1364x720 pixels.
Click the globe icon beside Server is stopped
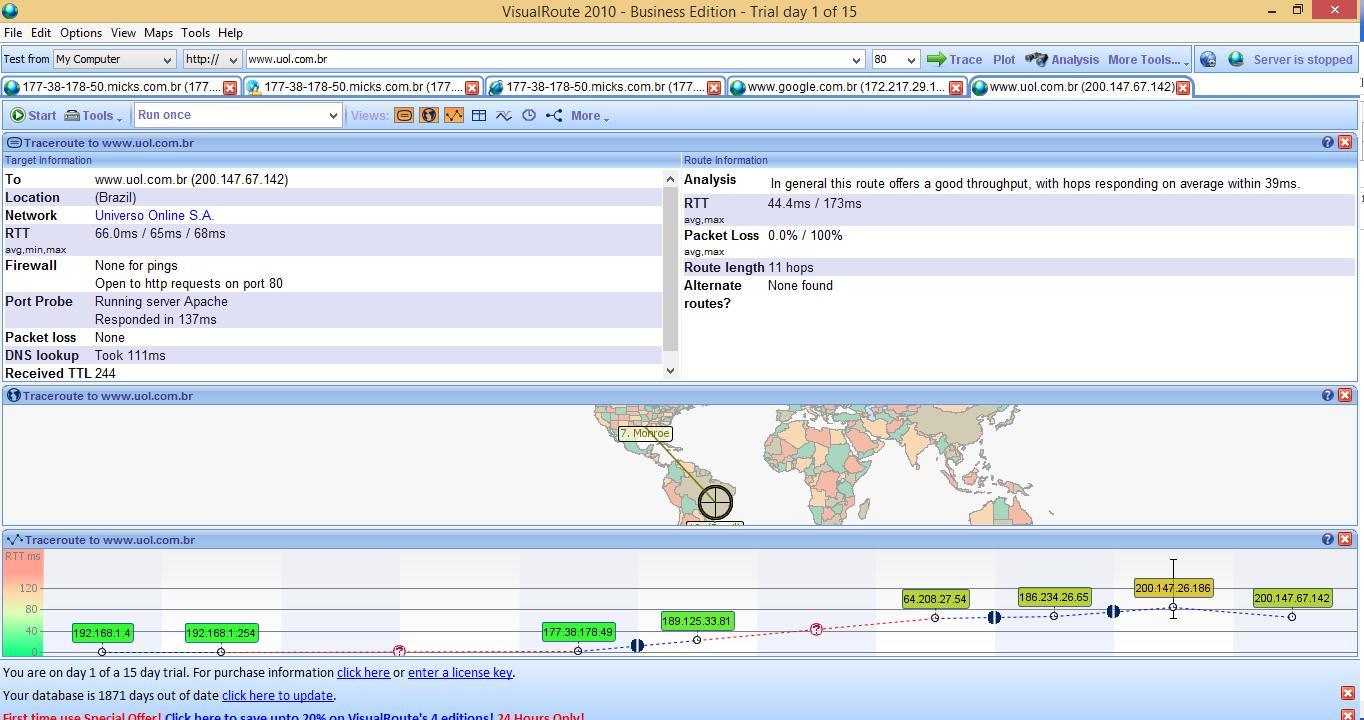pyautogui.click(x=1236, y=59)
